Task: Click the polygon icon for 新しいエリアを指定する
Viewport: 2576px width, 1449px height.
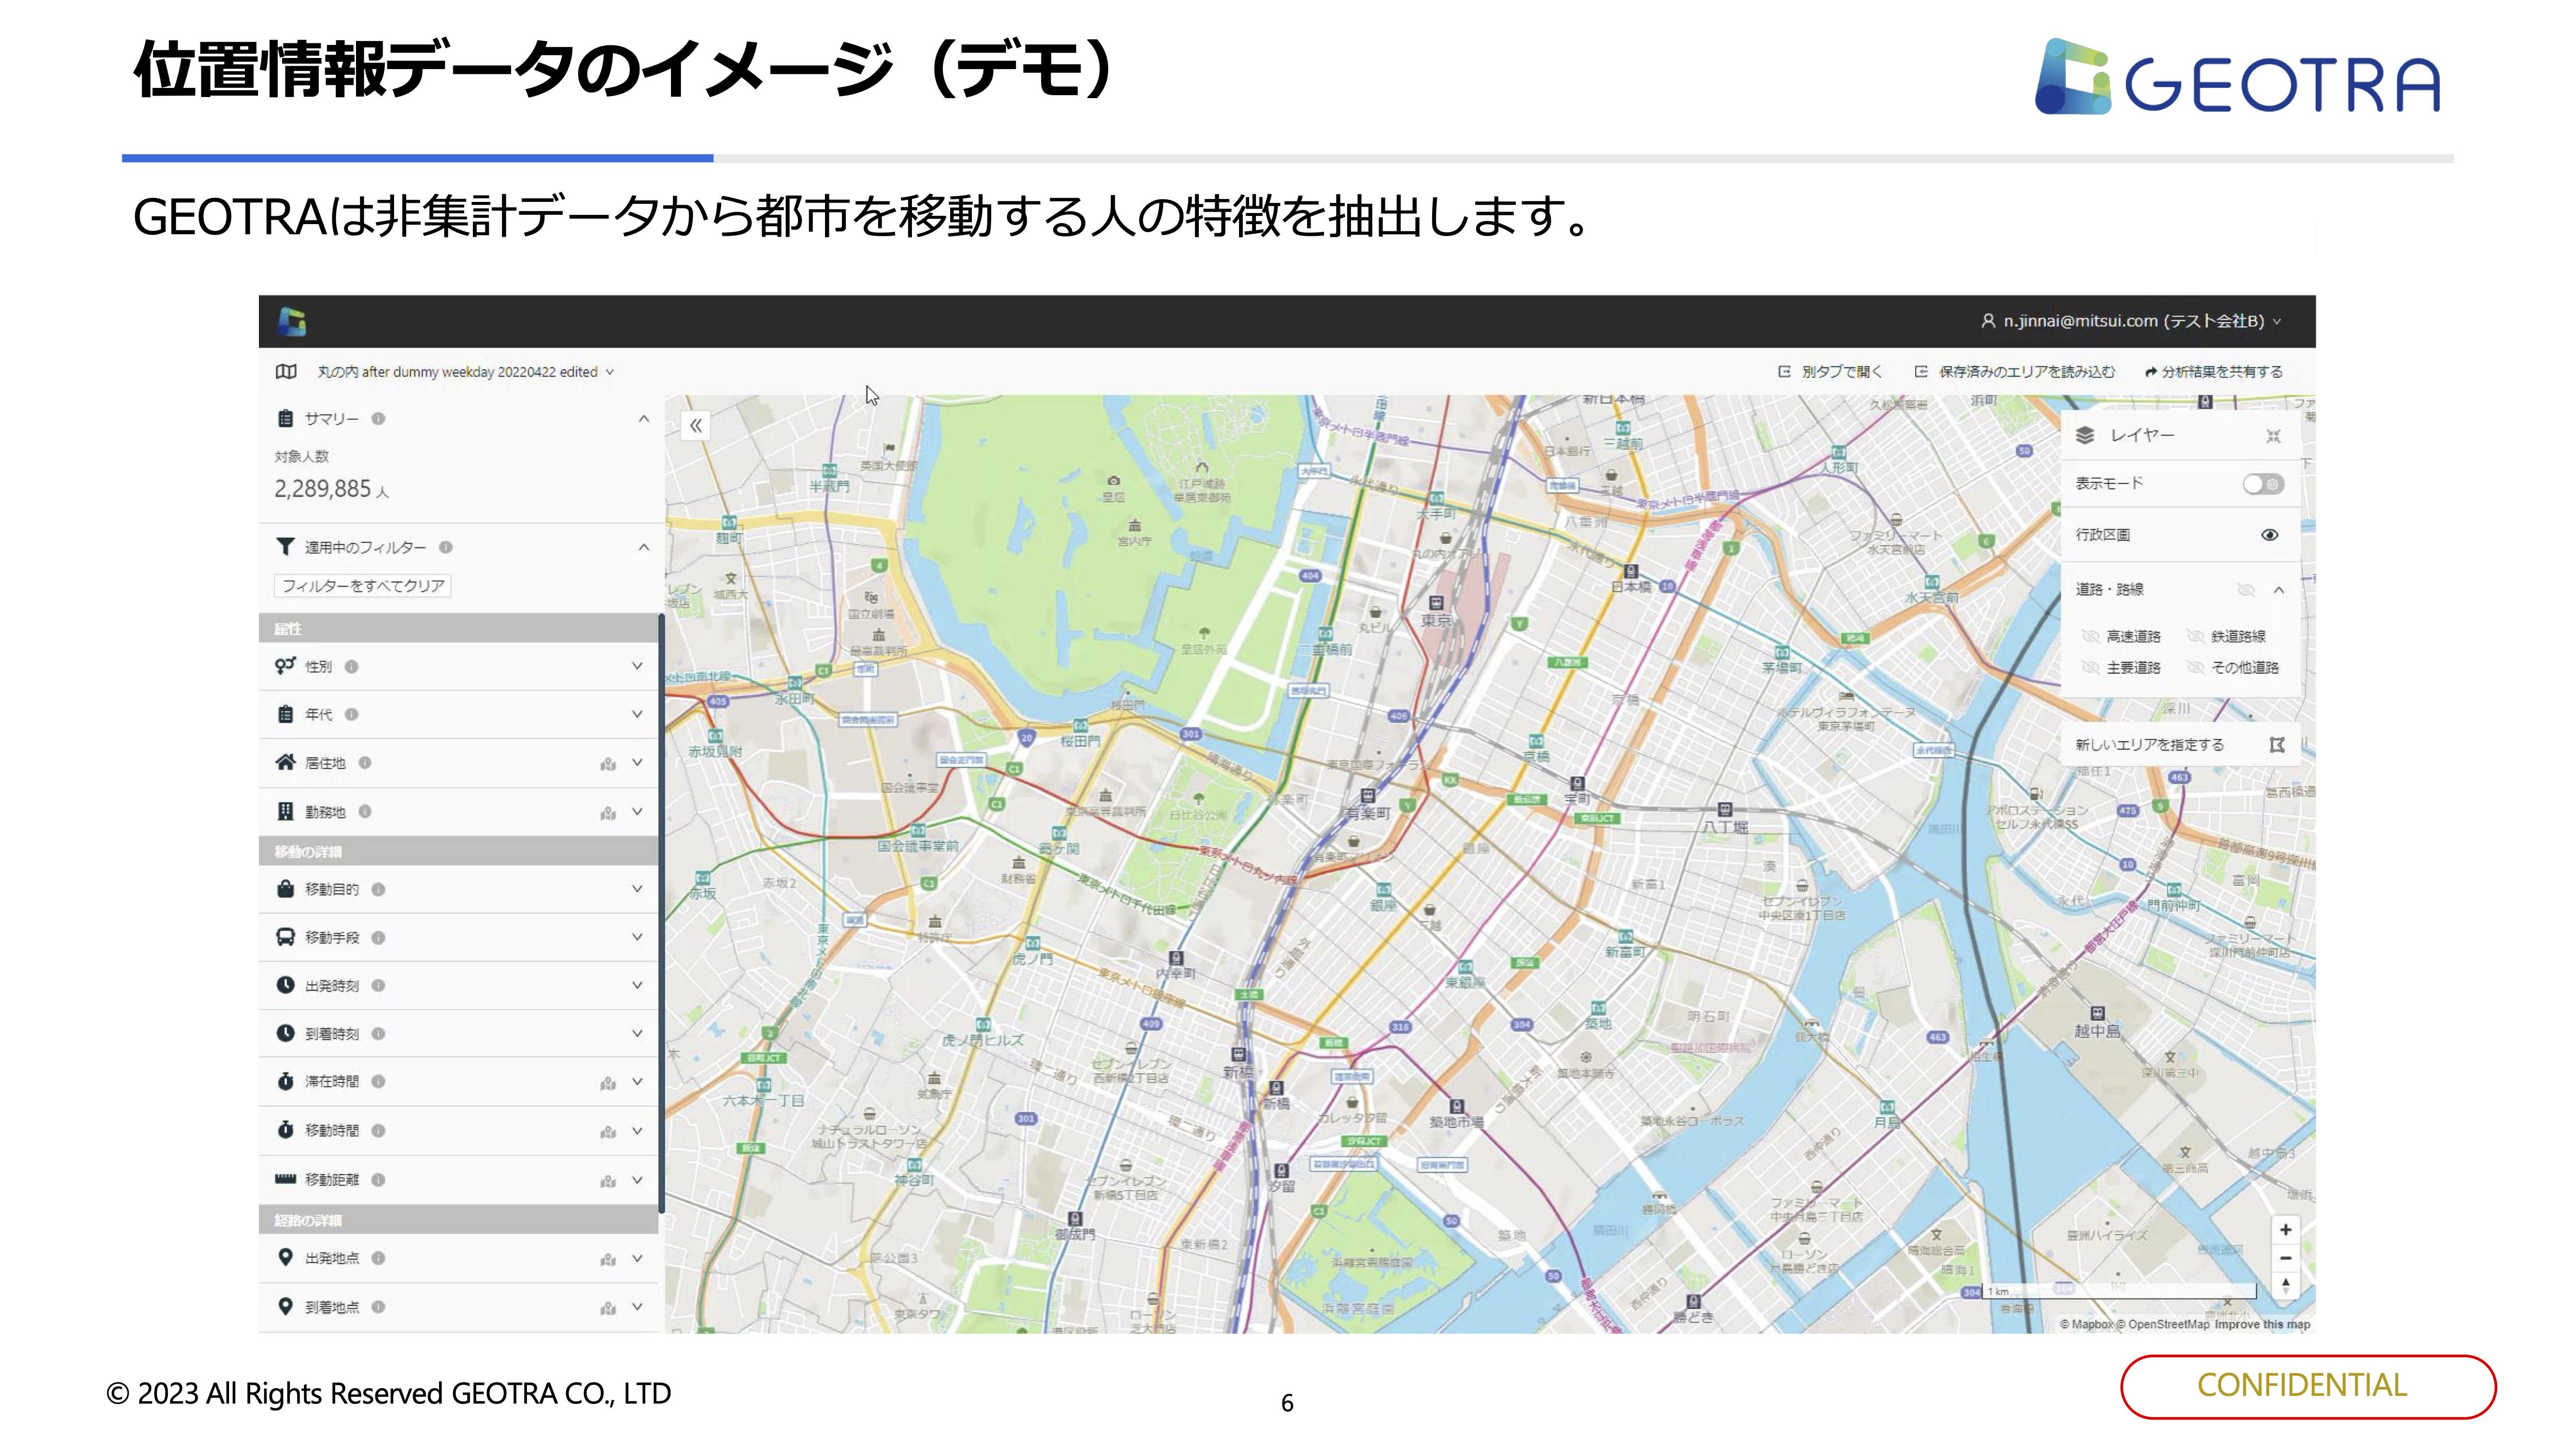Action: pyautogui.click(x=2277, y=745)
